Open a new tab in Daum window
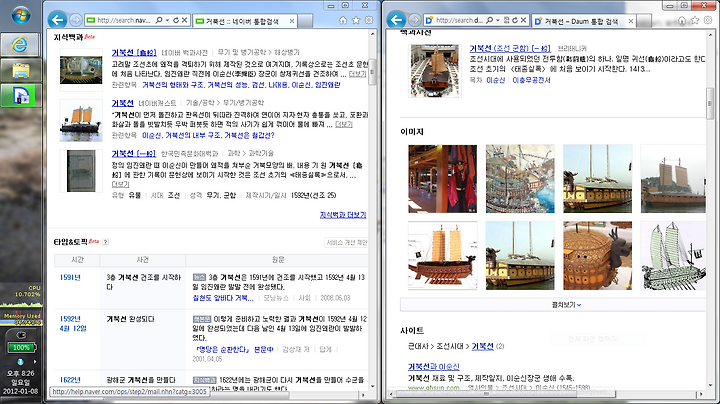Viewport: 720px width, 404px height. (x=644, y=21)
